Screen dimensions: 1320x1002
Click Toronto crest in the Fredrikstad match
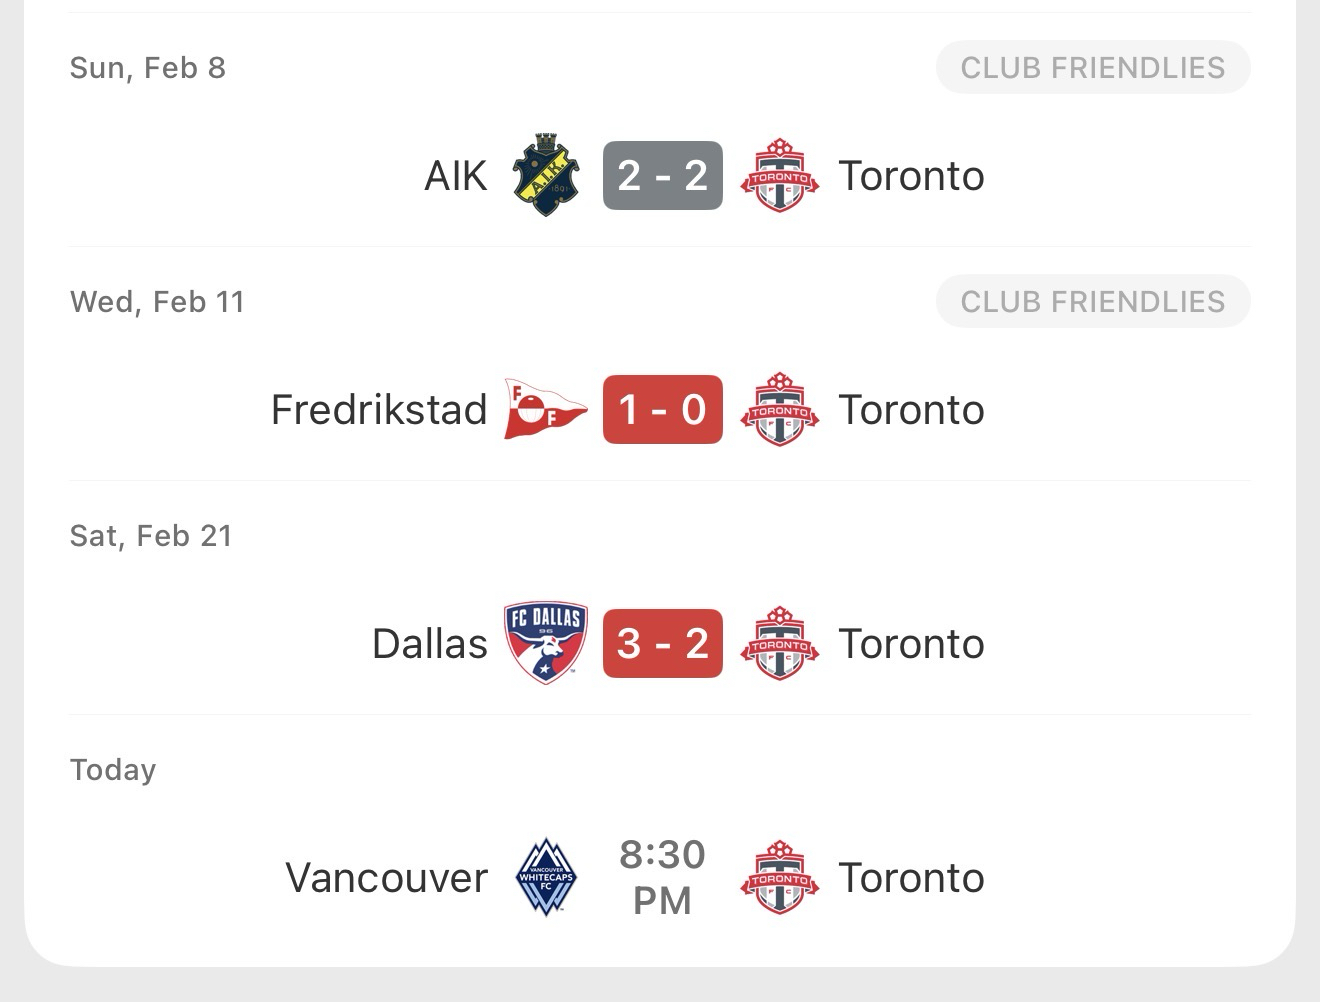[780, 409]
